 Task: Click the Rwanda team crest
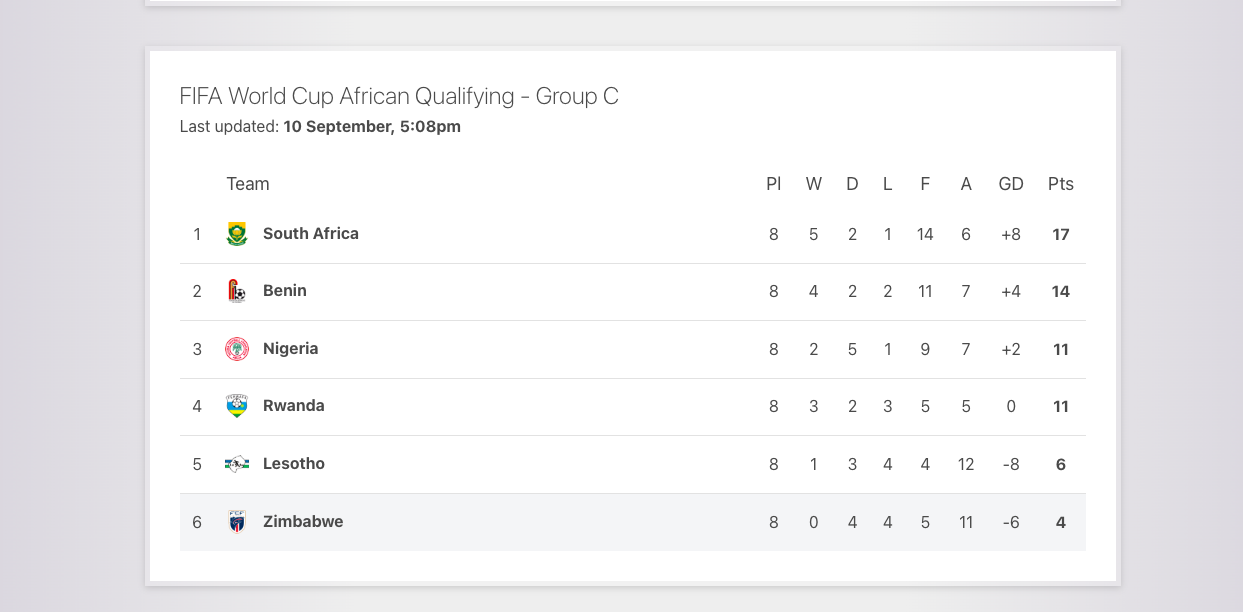[x=237, y=406]
